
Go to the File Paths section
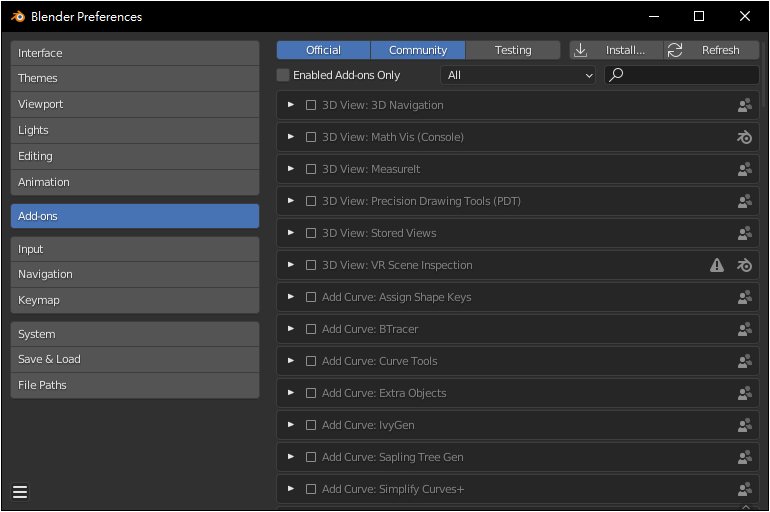click(135, 385)
